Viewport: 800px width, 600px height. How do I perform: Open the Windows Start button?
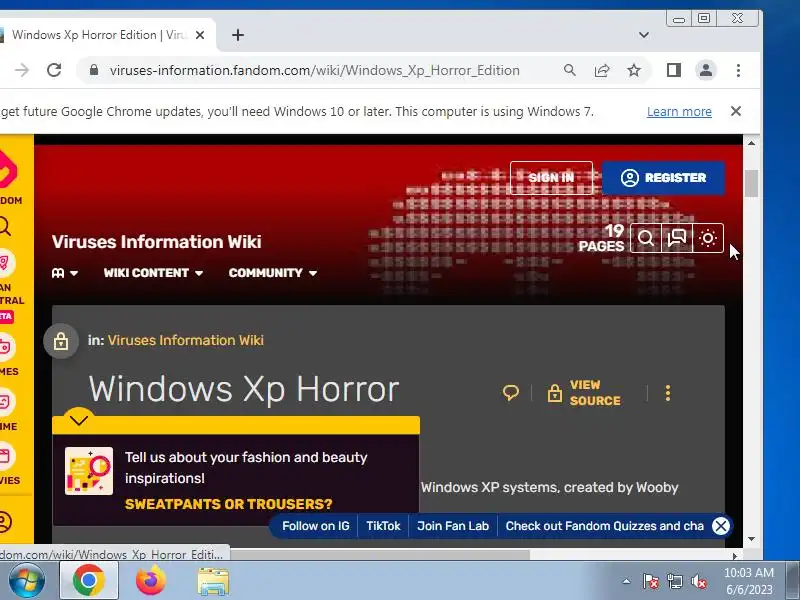27,581
